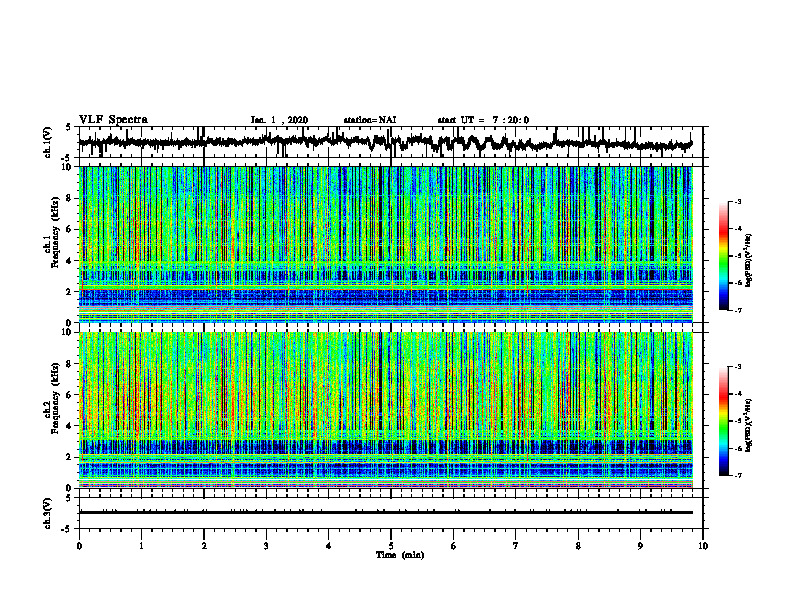This screenshot has height=612, width=792.
Task: Select the "Jan. 1, 2020" date text
Action: pos(279,120)
